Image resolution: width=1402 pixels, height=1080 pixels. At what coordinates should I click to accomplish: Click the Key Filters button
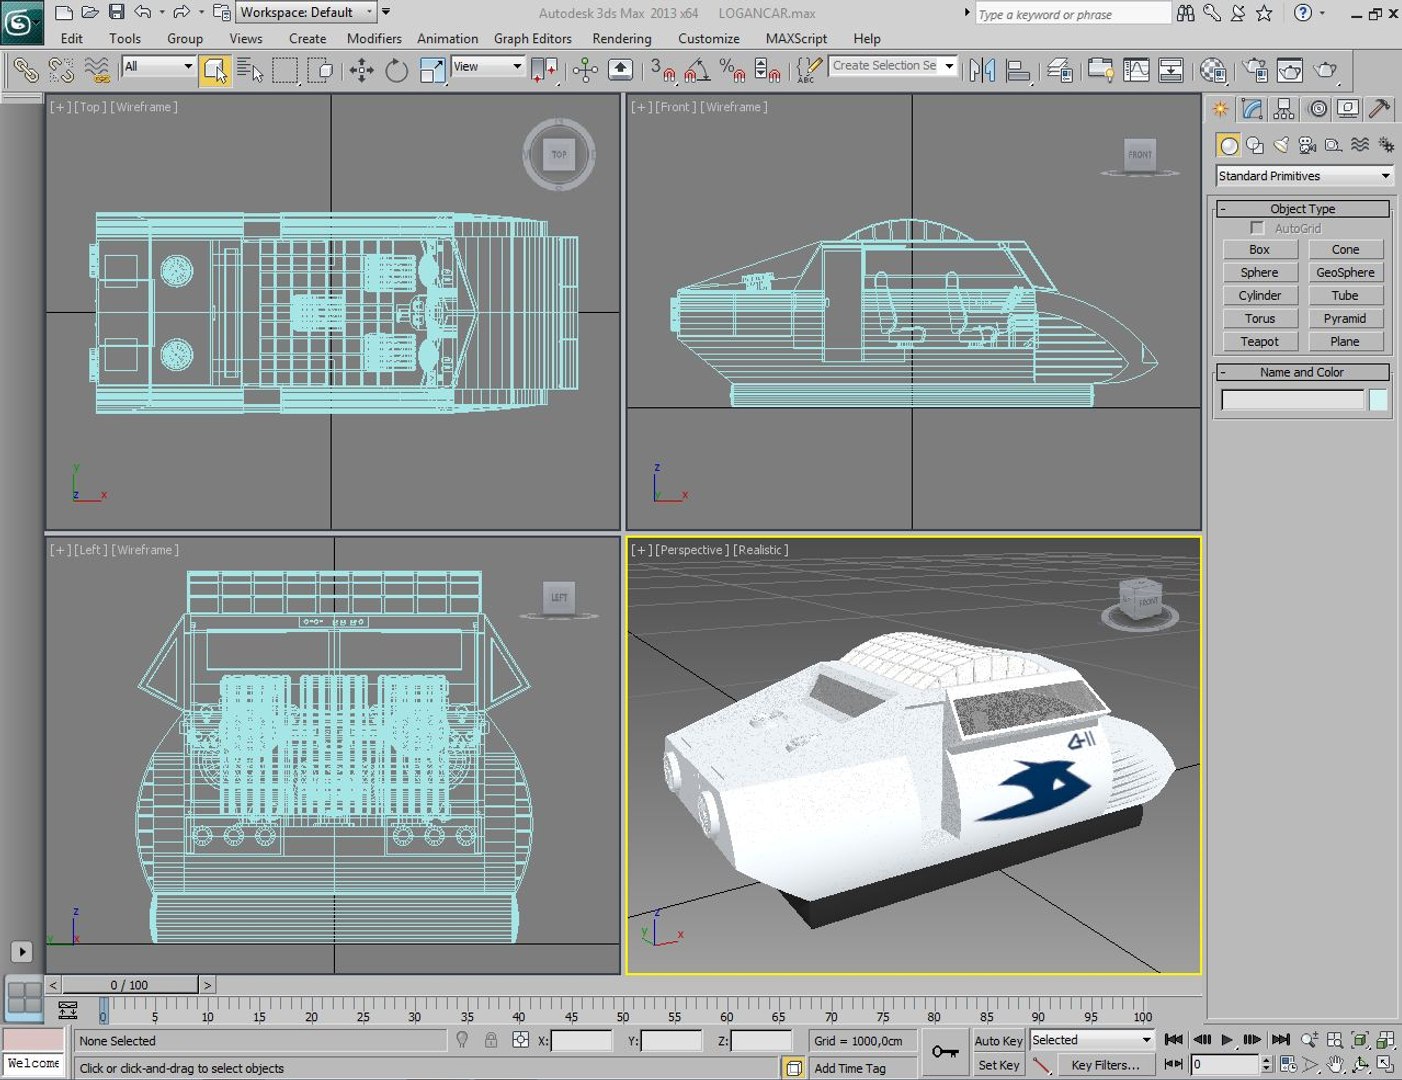coord(1105,1065)
